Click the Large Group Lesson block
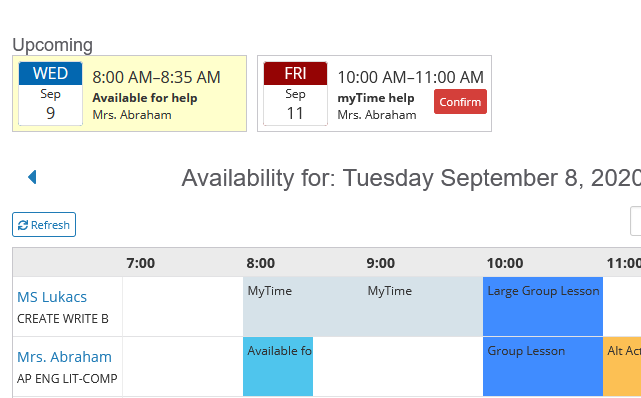The height and width of the screenshot is (398, 641). click(x=543, y=306)
